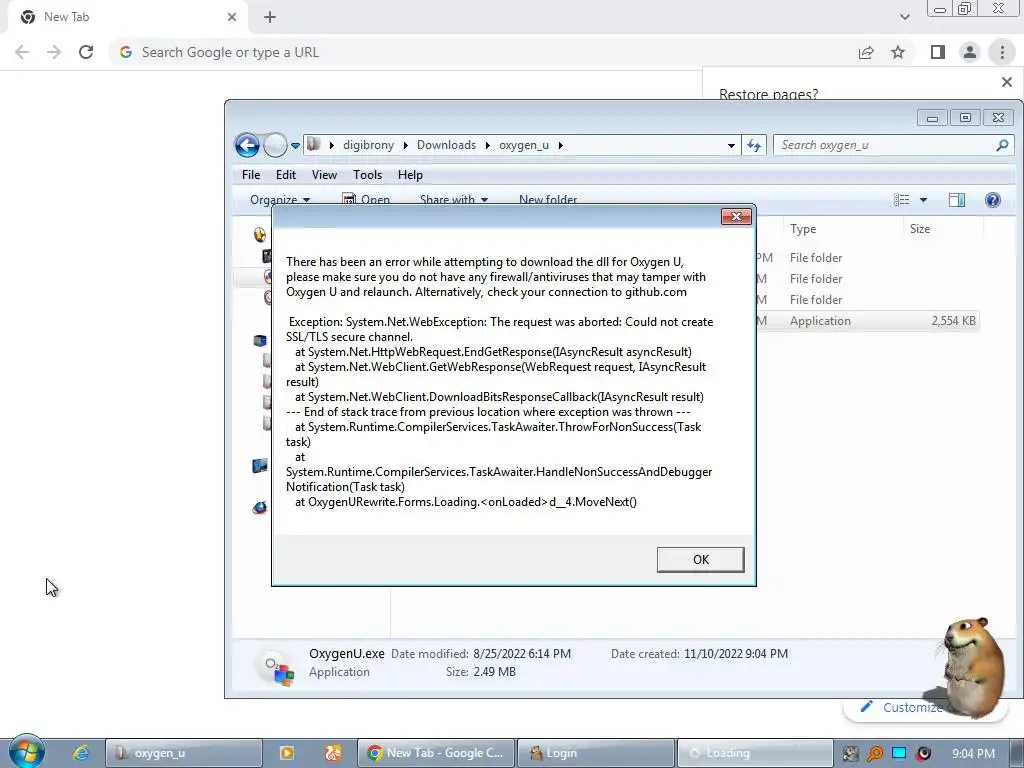Screen dimensions: 1024x768
Task: Toggle the Explorer preview pane
Action: click(x=957, y=200)
